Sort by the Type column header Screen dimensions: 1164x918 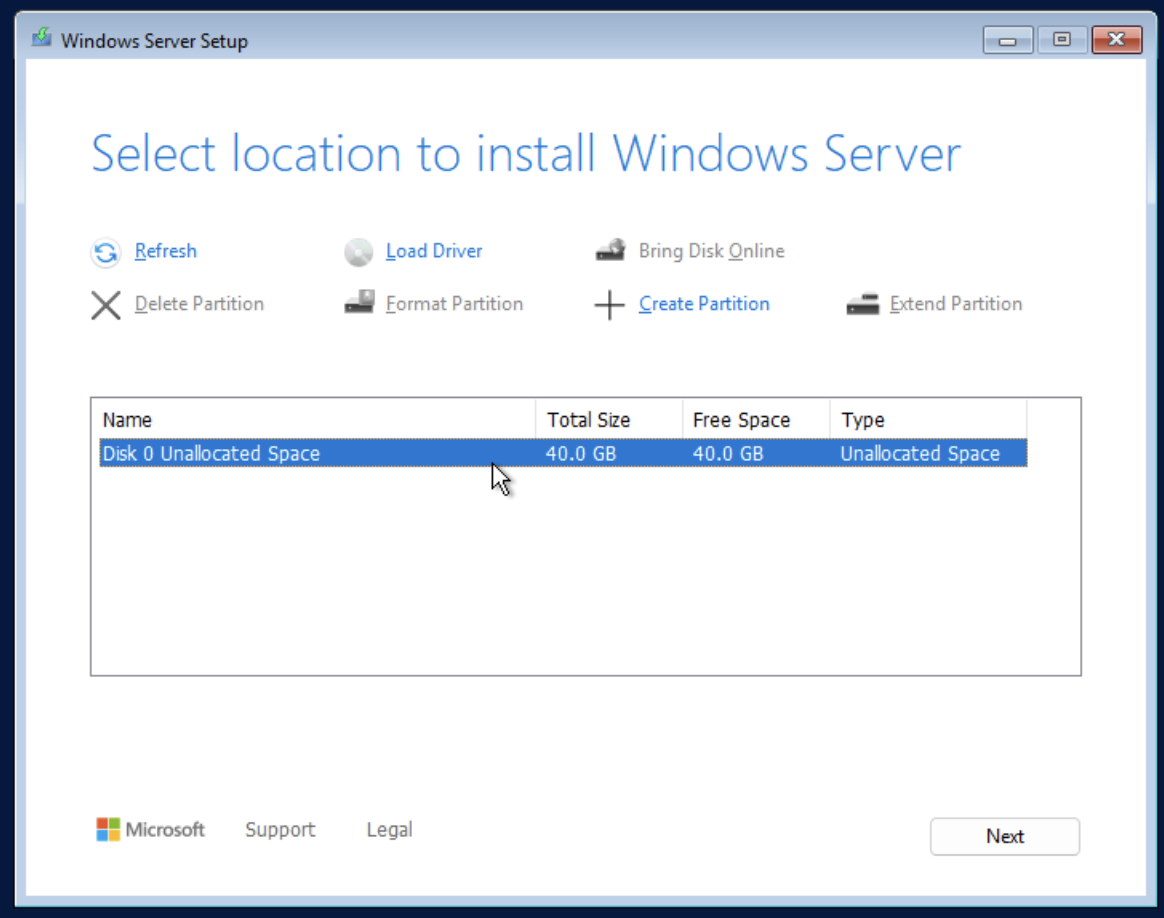928,419
